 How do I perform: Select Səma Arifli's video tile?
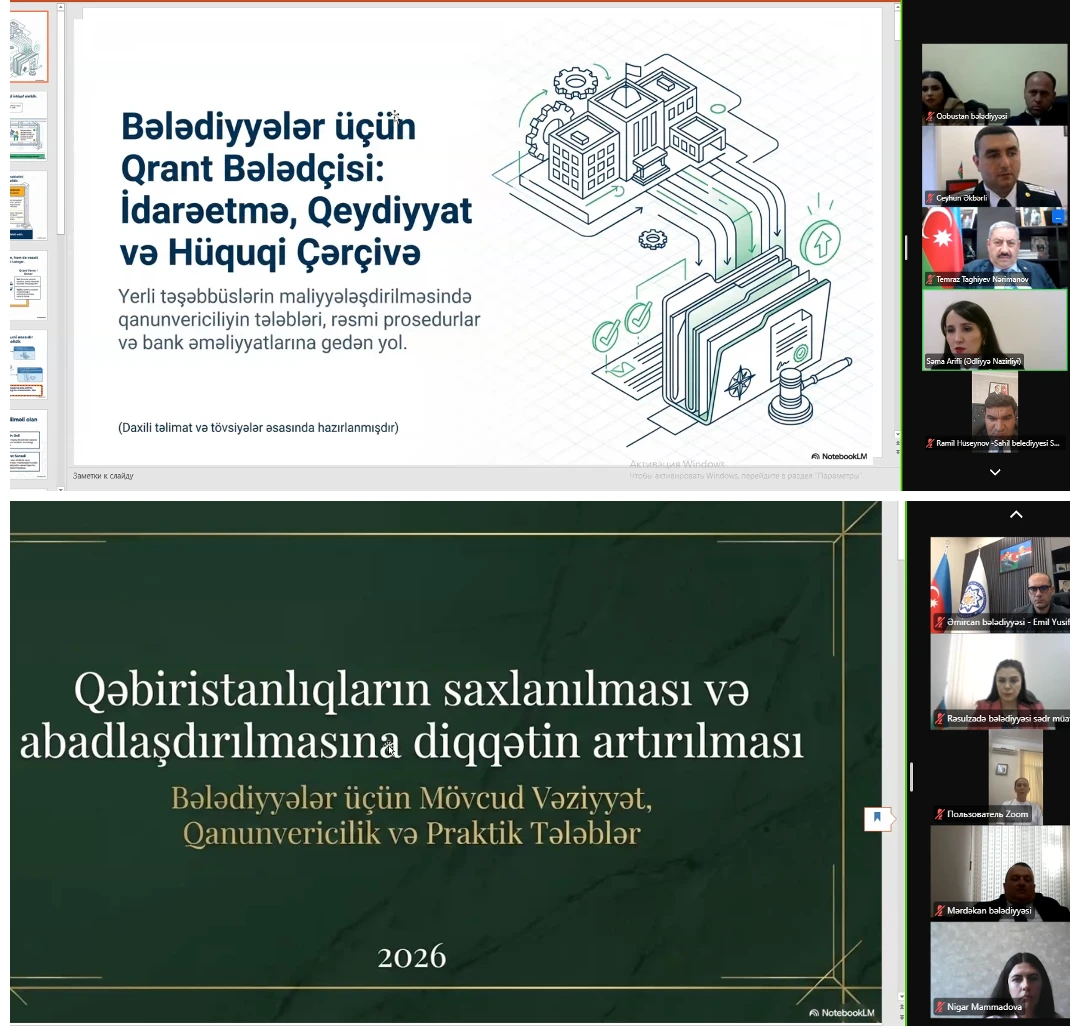click(994, 330)
